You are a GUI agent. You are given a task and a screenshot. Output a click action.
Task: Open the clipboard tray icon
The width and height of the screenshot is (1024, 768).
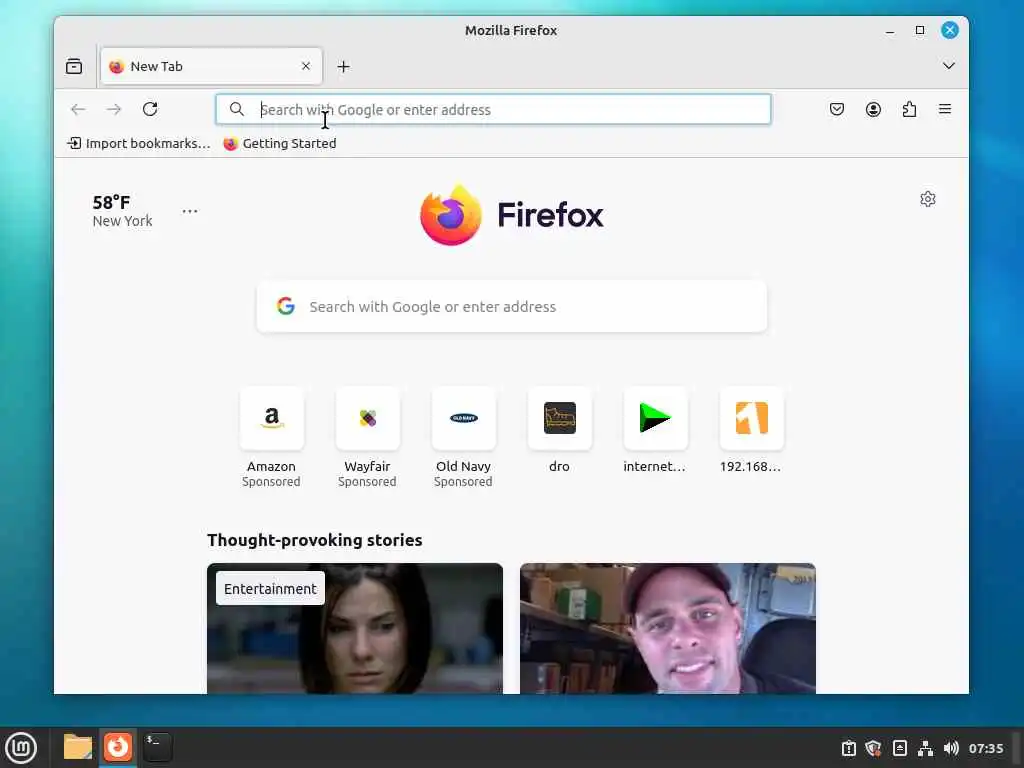848,748
